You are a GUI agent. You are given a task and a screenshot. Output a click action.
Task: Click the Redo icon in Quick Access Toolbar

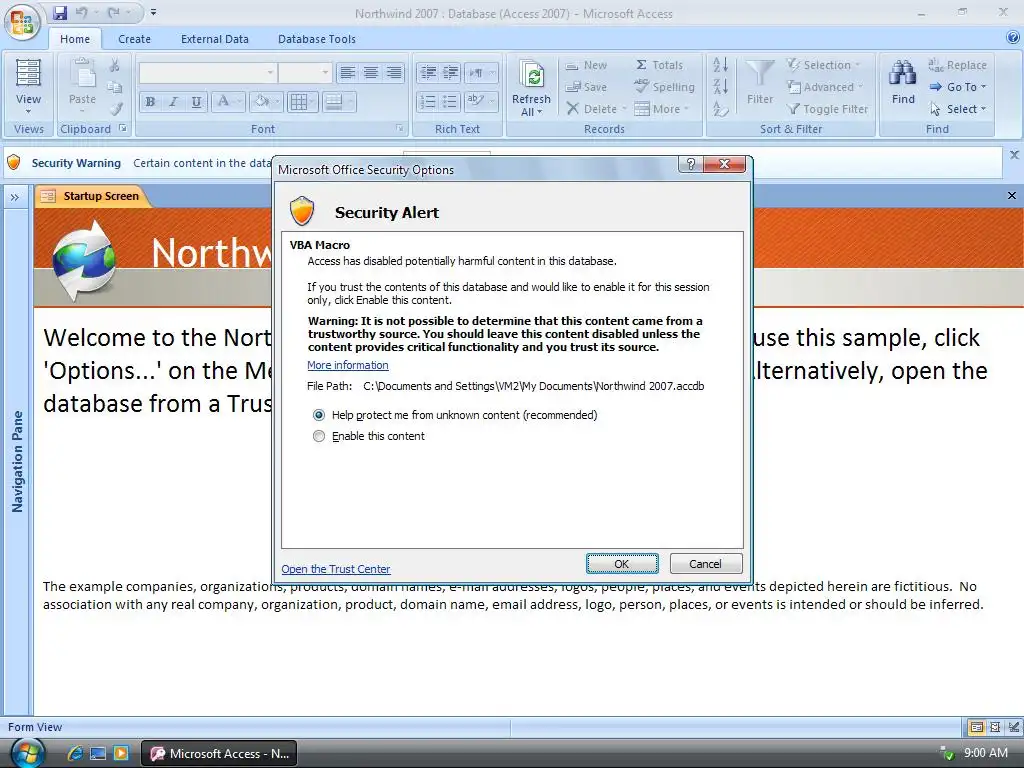tap(114, 12)
